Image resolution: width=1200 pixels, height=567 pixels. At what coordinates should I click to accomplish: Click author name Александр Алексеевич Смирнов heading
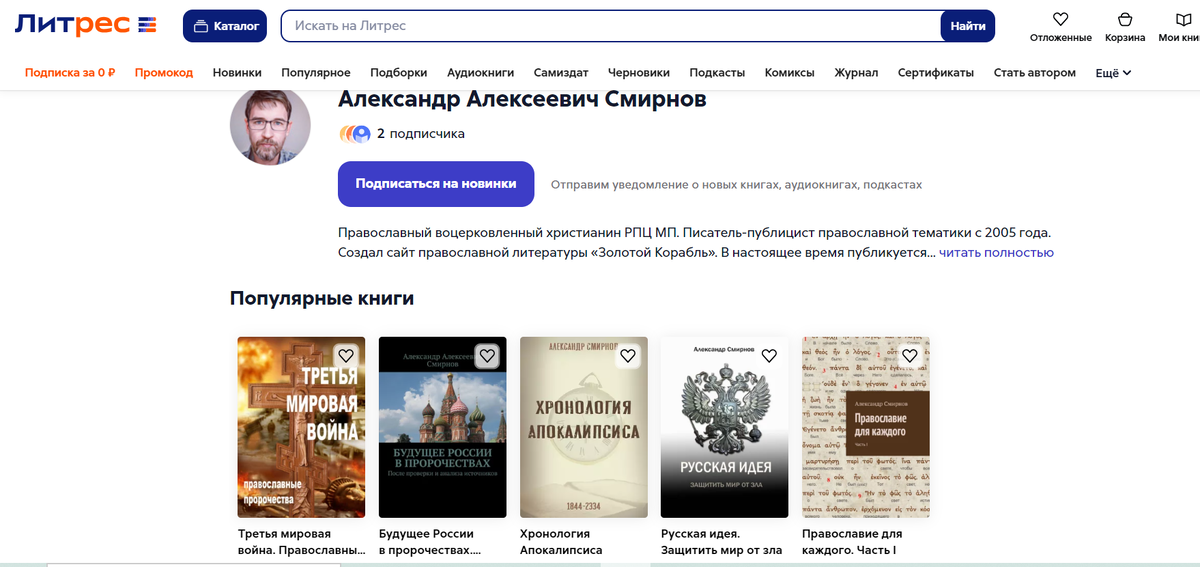[x=524, y=99]
